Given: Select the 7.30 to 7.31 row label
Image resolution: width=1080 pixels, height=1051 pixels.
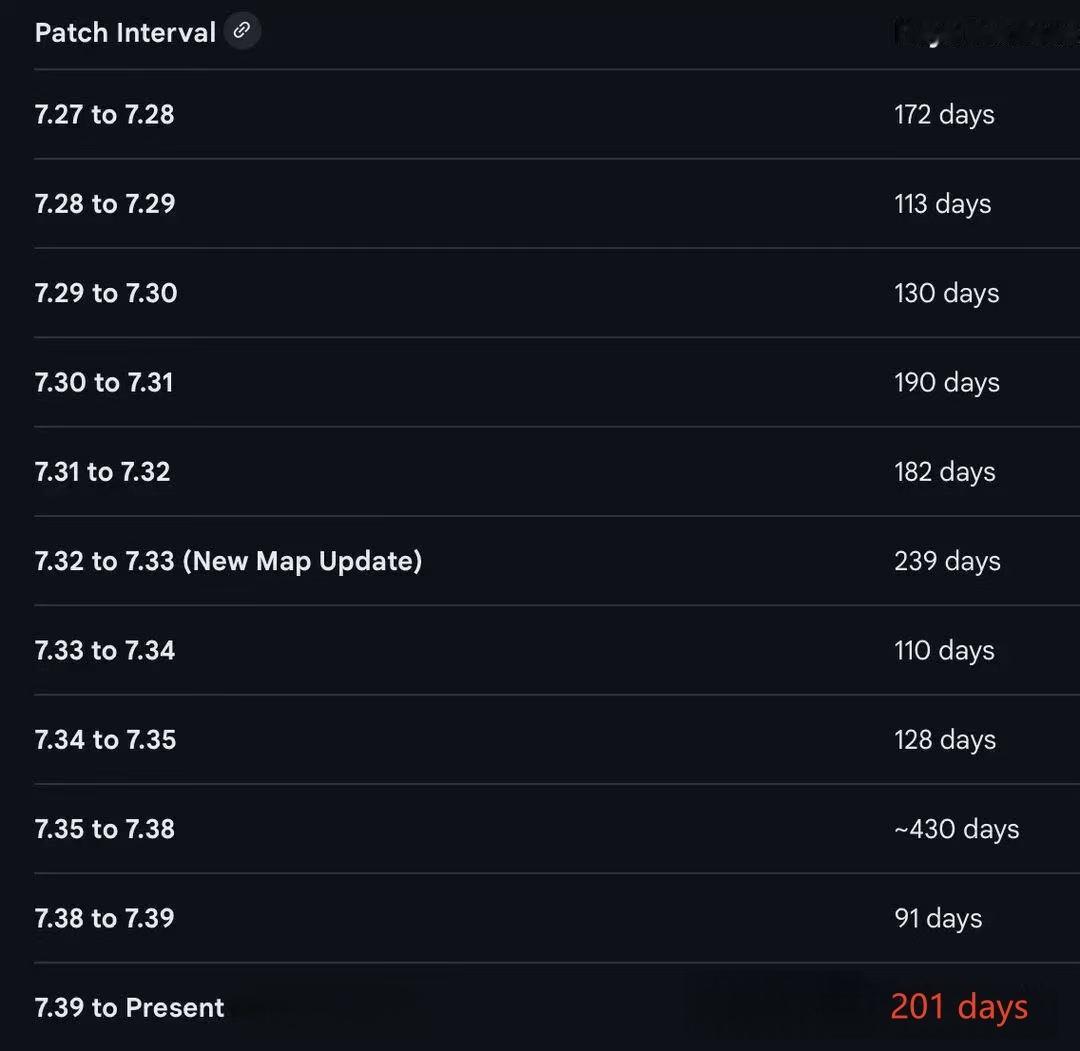Looking at the screenshot, I should (104, 382).
